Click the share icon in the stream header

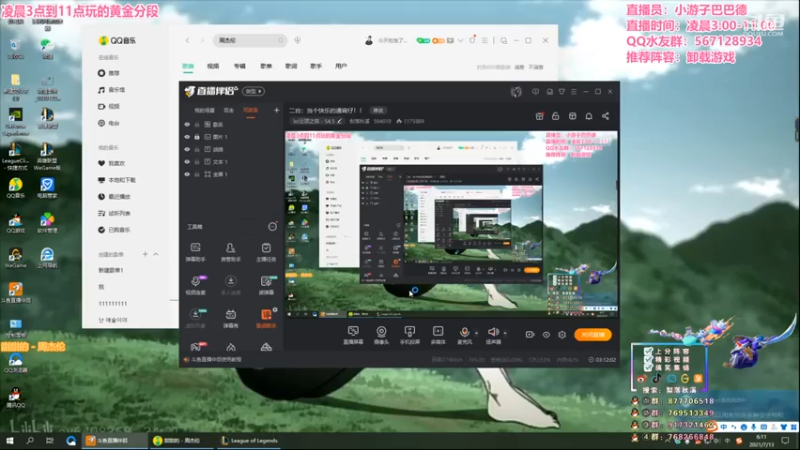606,116
